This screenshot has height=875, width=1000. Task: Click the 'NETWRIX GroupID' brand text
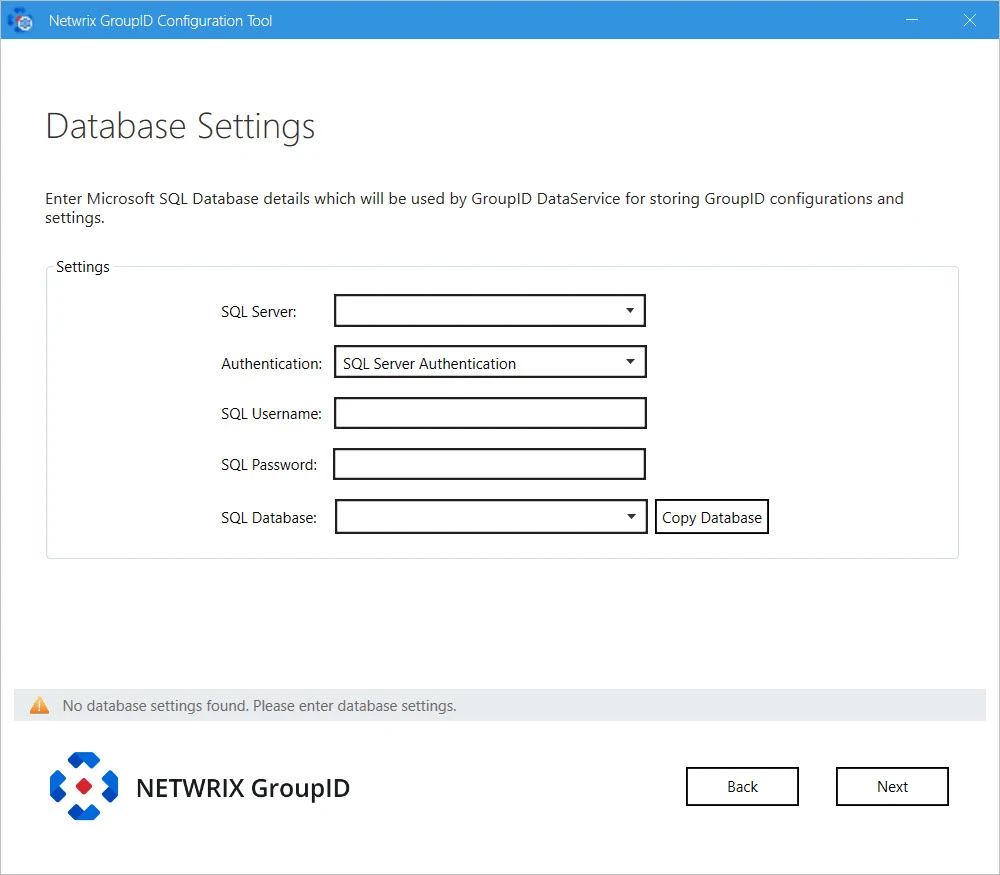click(243, 788)
